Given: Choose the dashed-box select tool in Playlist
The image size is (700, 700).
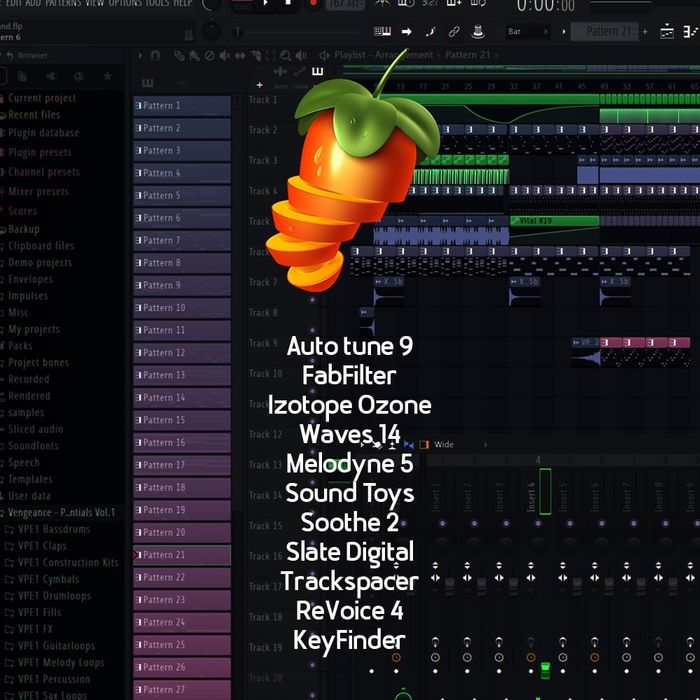Looking at the screenshot, I should pos(271,56).
